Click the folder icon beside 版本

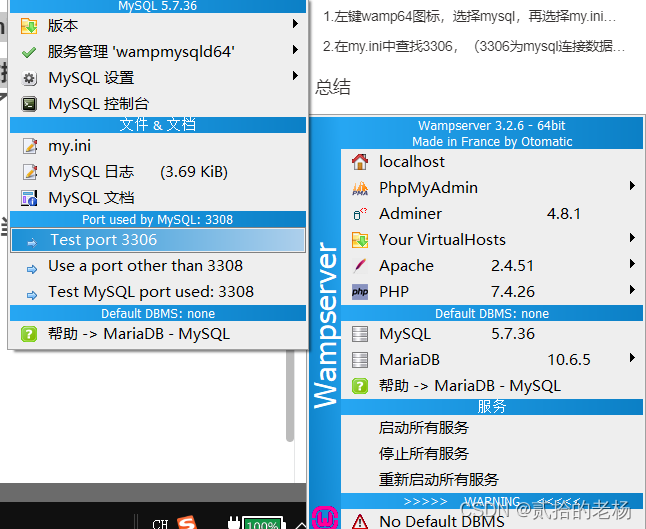click(29, 26)
